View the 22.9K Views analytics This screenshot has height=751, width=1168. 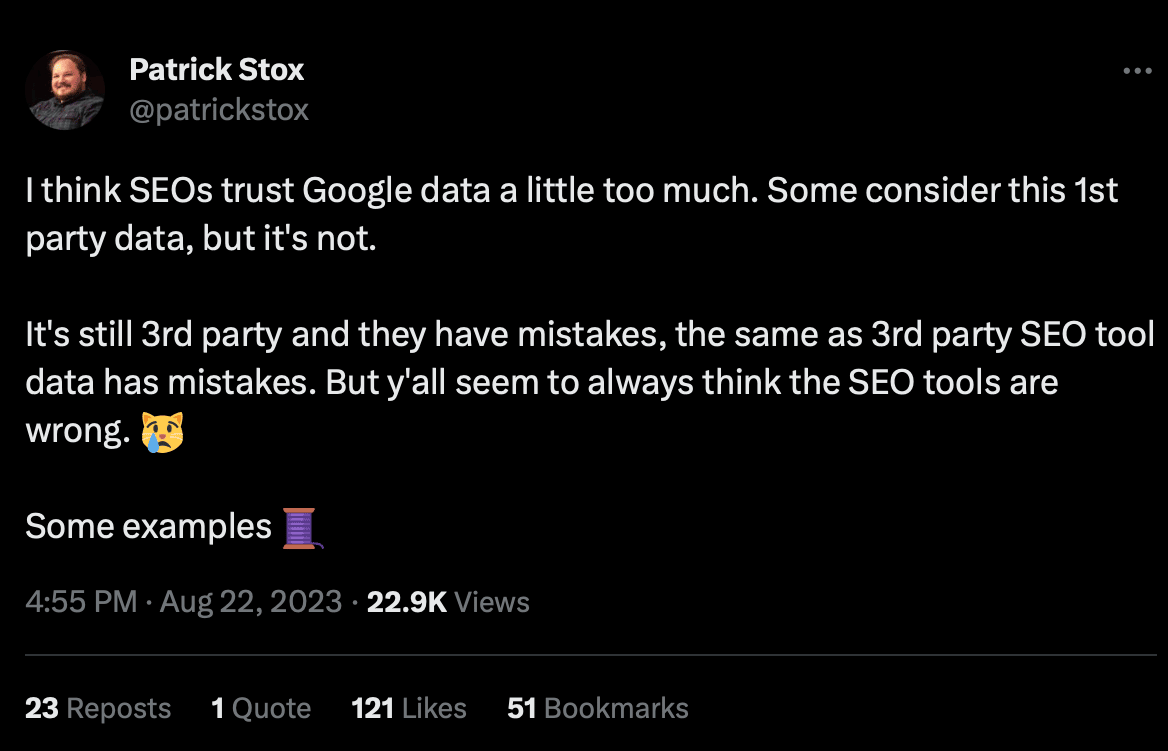click(448, 602)
